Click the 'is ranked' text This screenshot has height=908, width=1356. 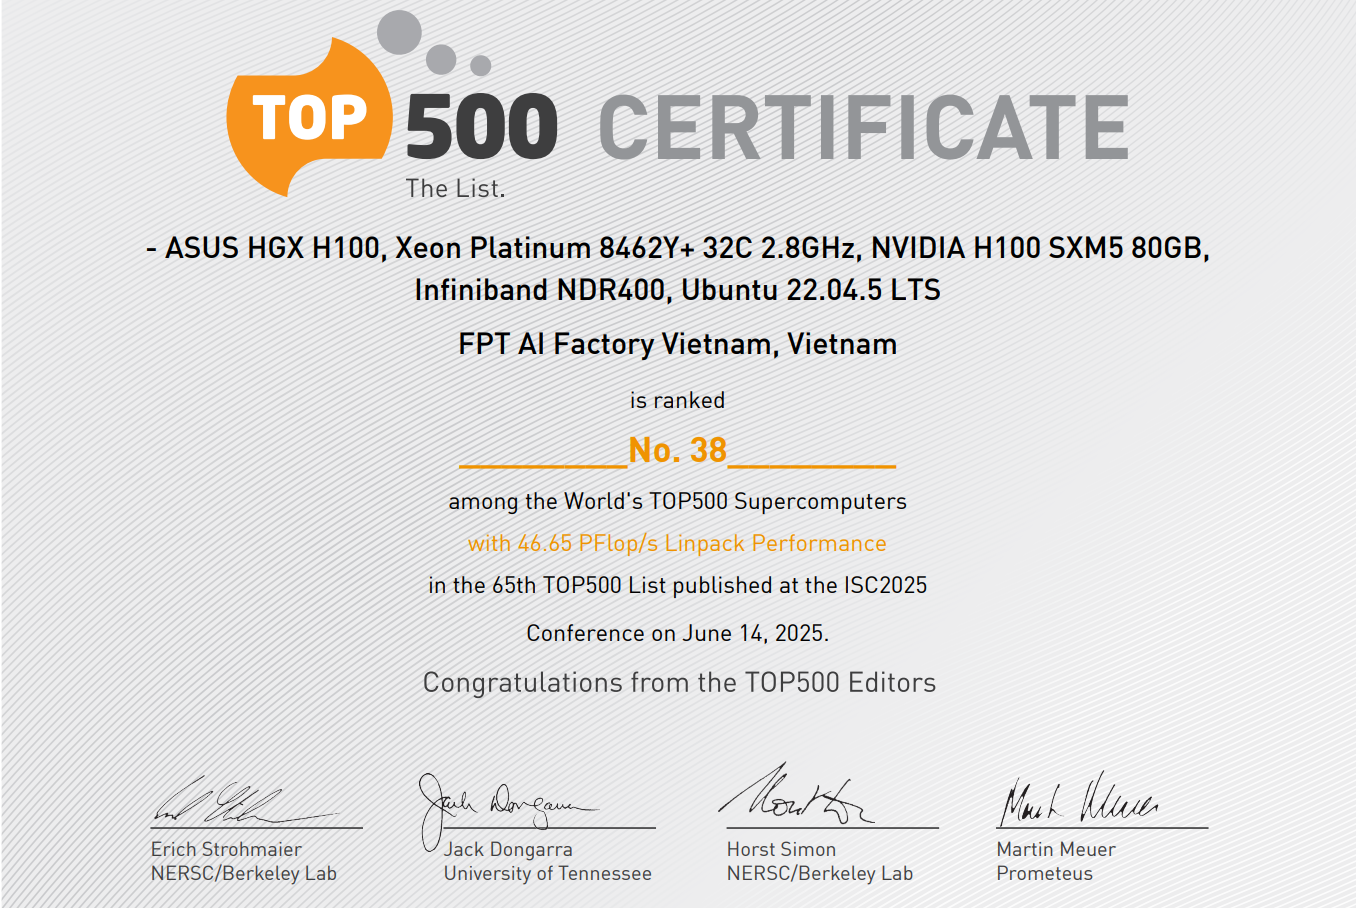[x=678, y=400]
